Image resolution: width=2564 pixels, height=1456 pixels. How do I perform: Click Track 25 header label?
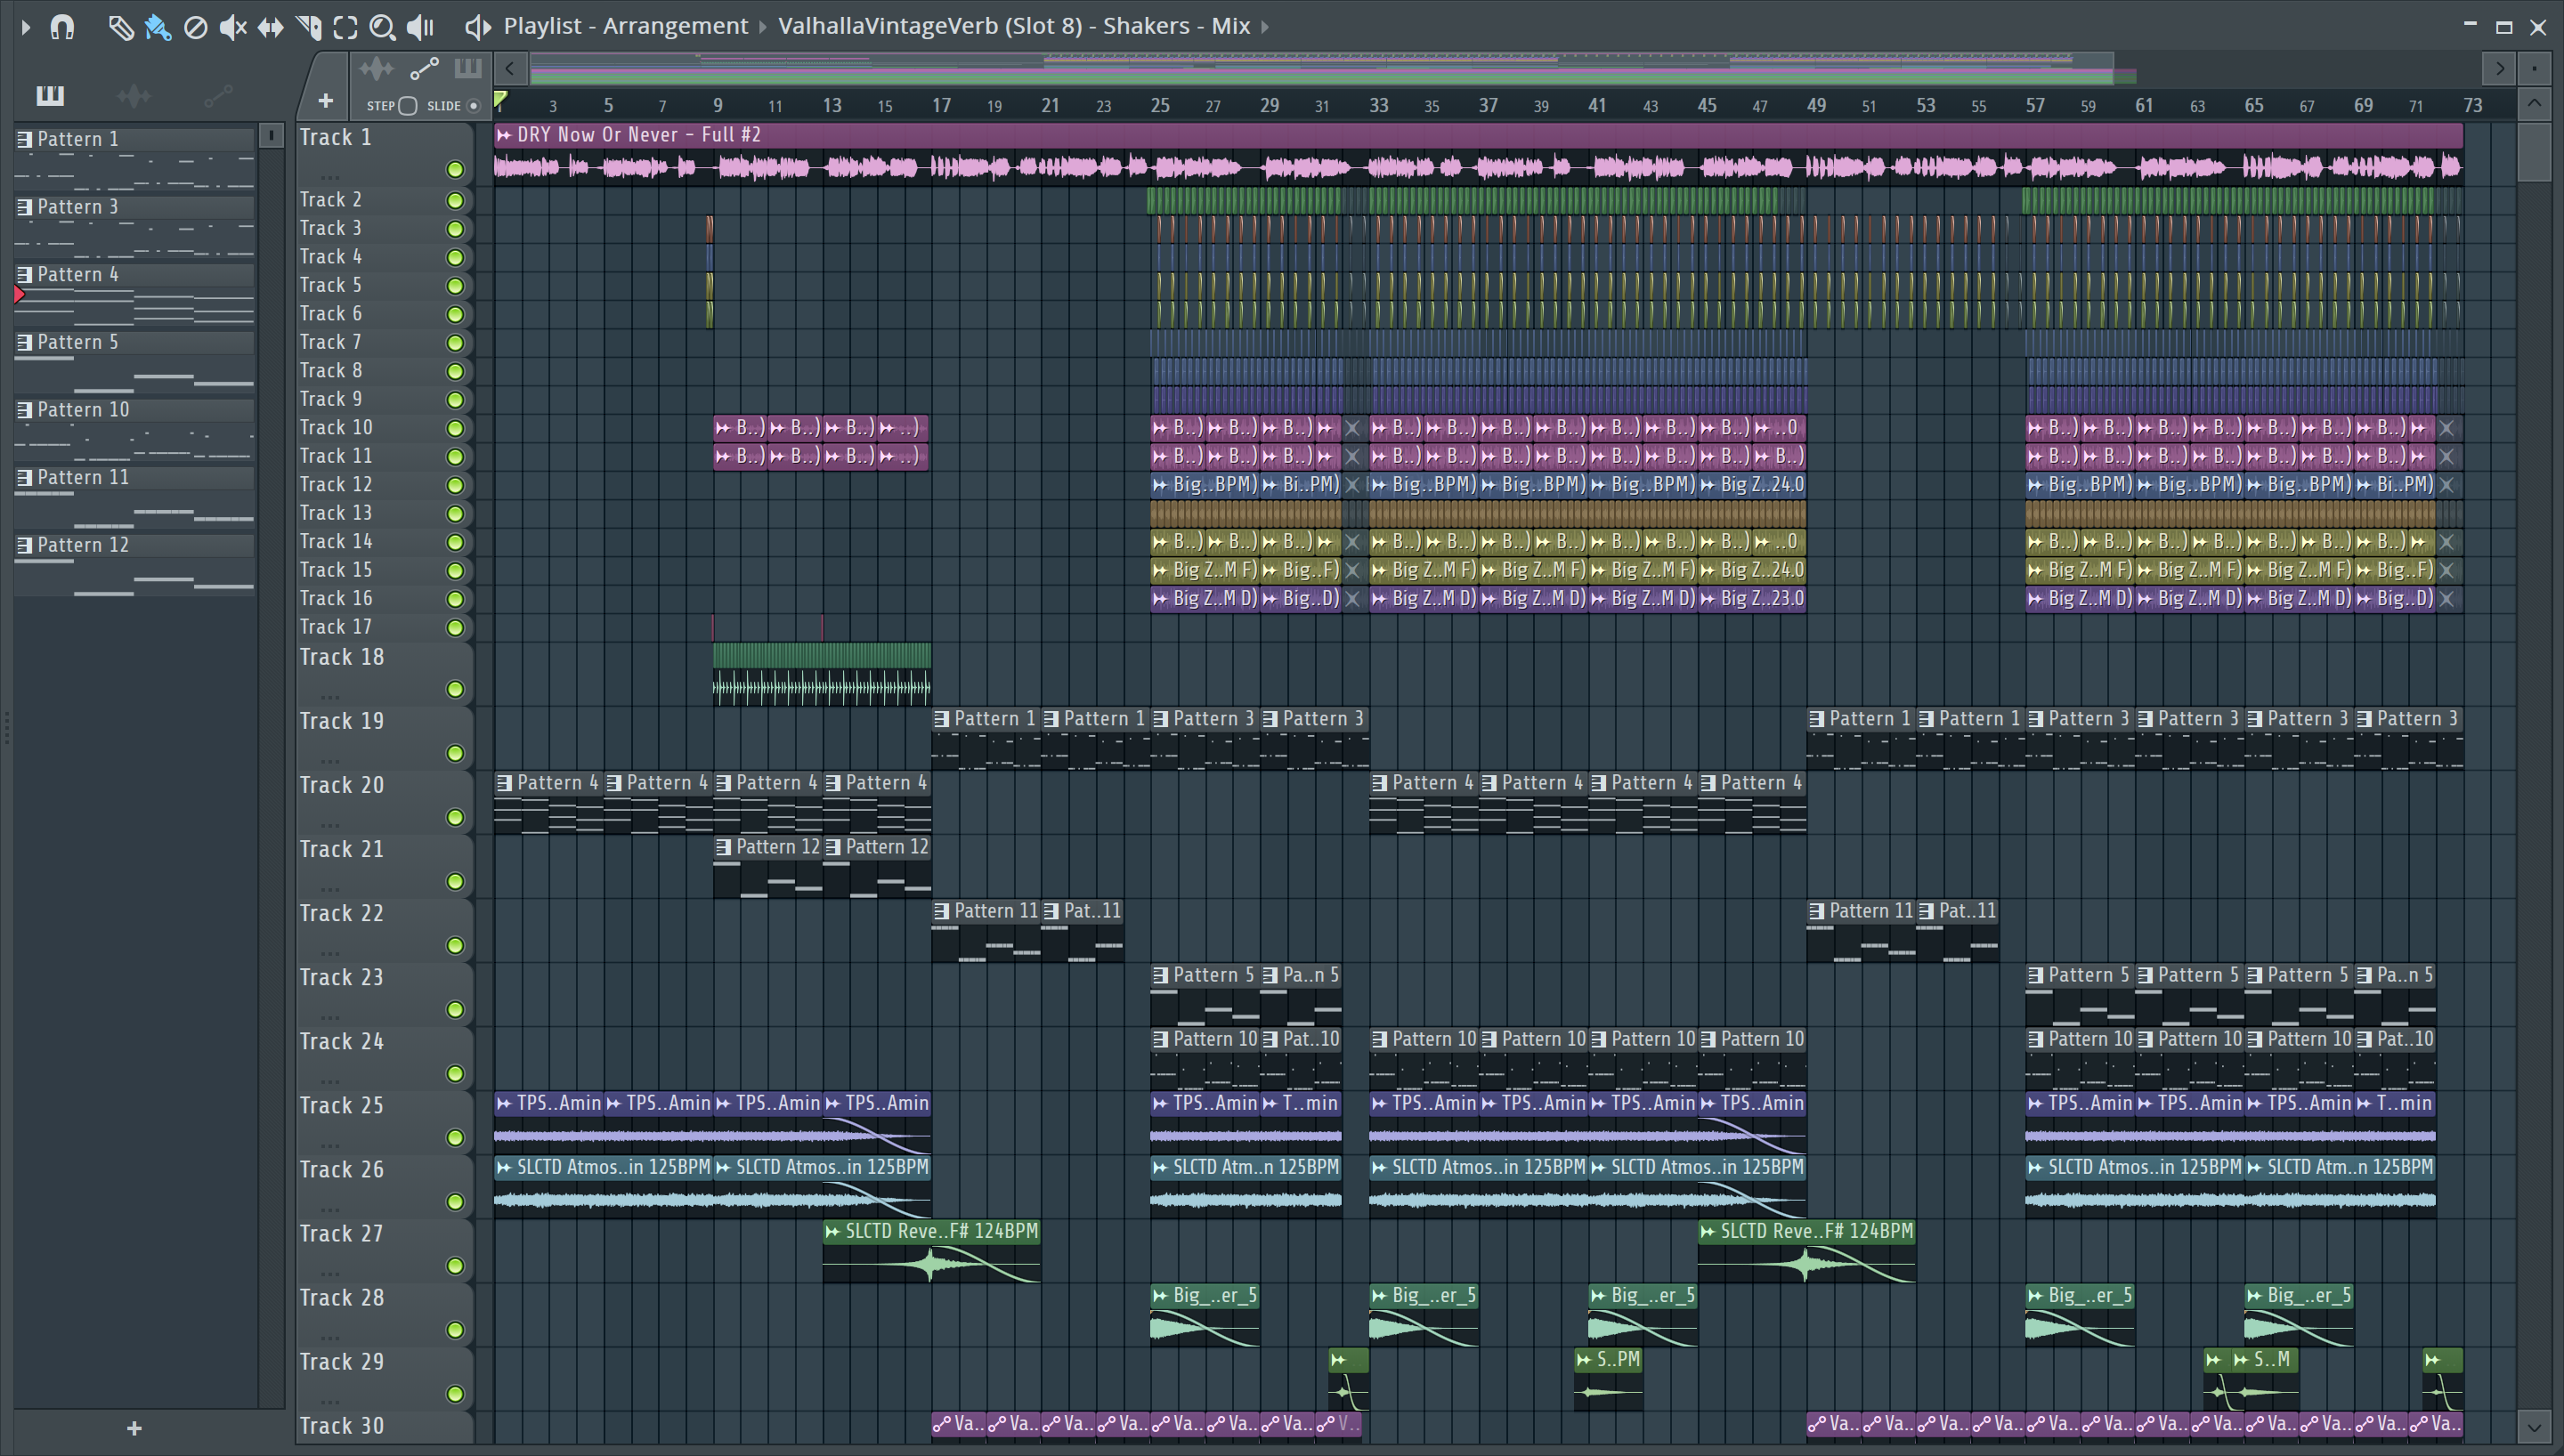click(342, 1105)
